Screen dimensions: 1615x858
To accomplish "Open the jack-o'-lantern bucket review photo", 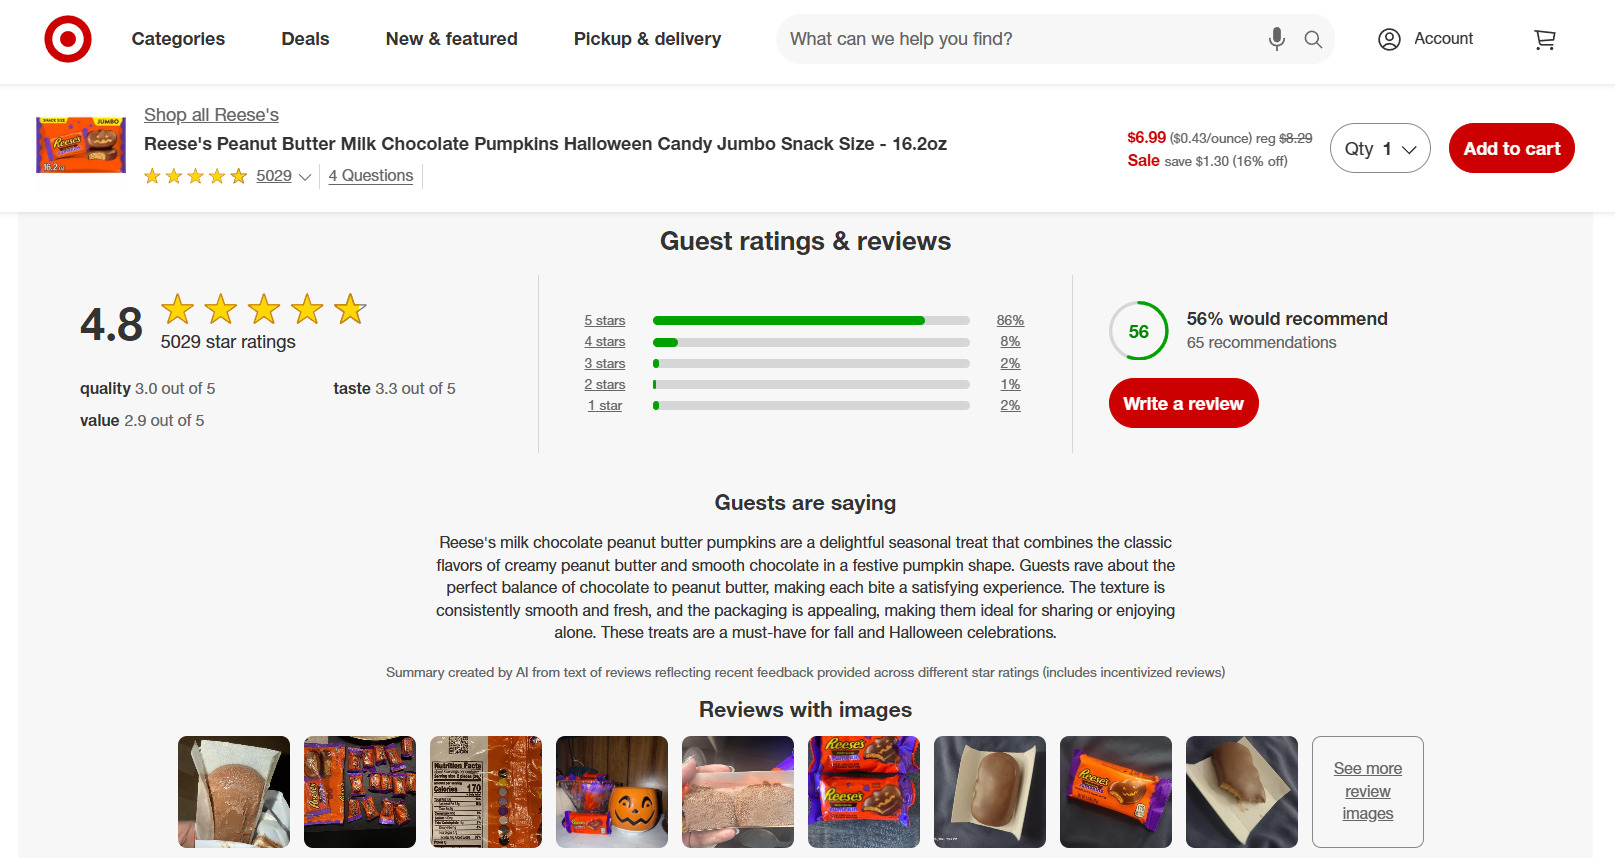I will tap(612, 792).
